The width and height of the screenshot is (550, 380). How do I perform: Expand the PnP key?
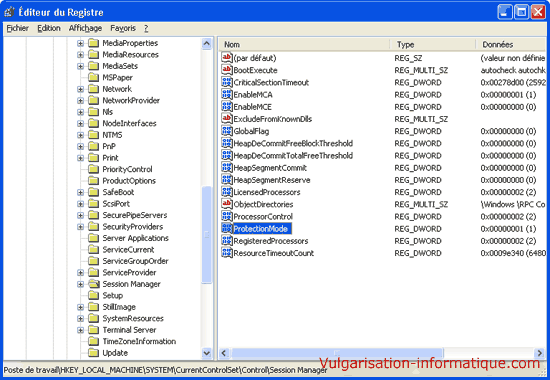pos(80,146)
